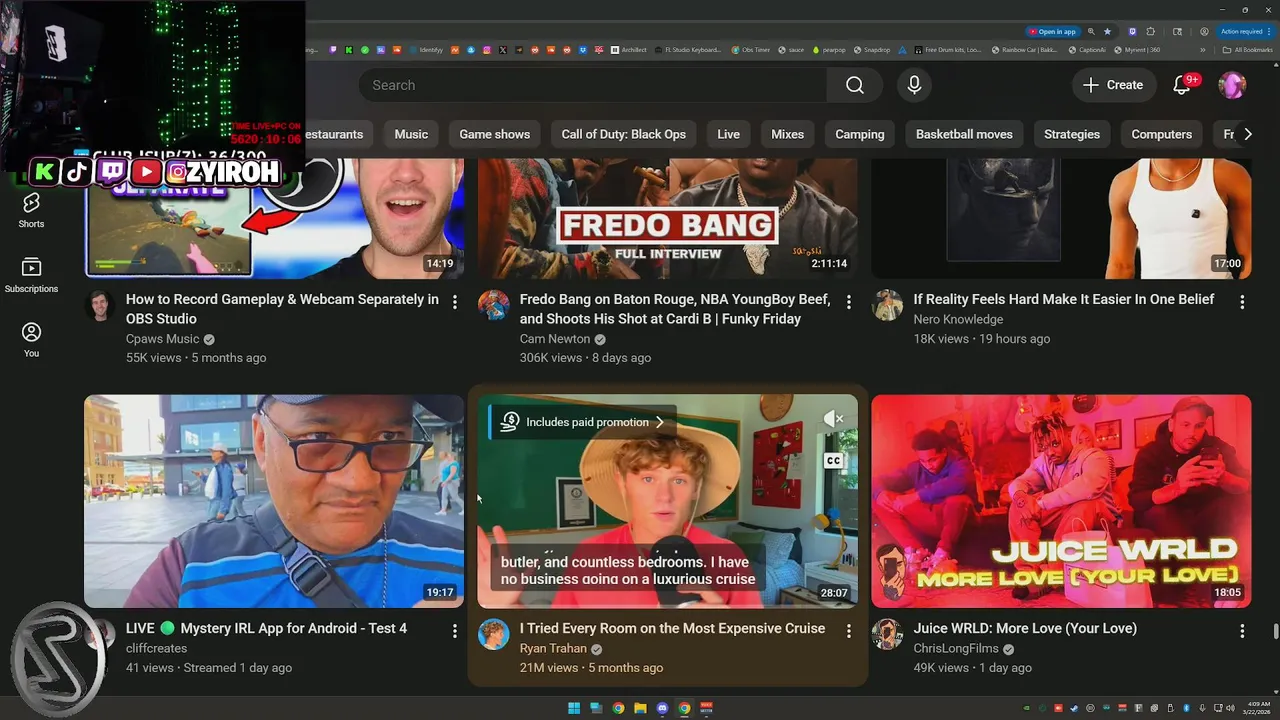Toggle captions on cruise video preview

pos(833,461)
